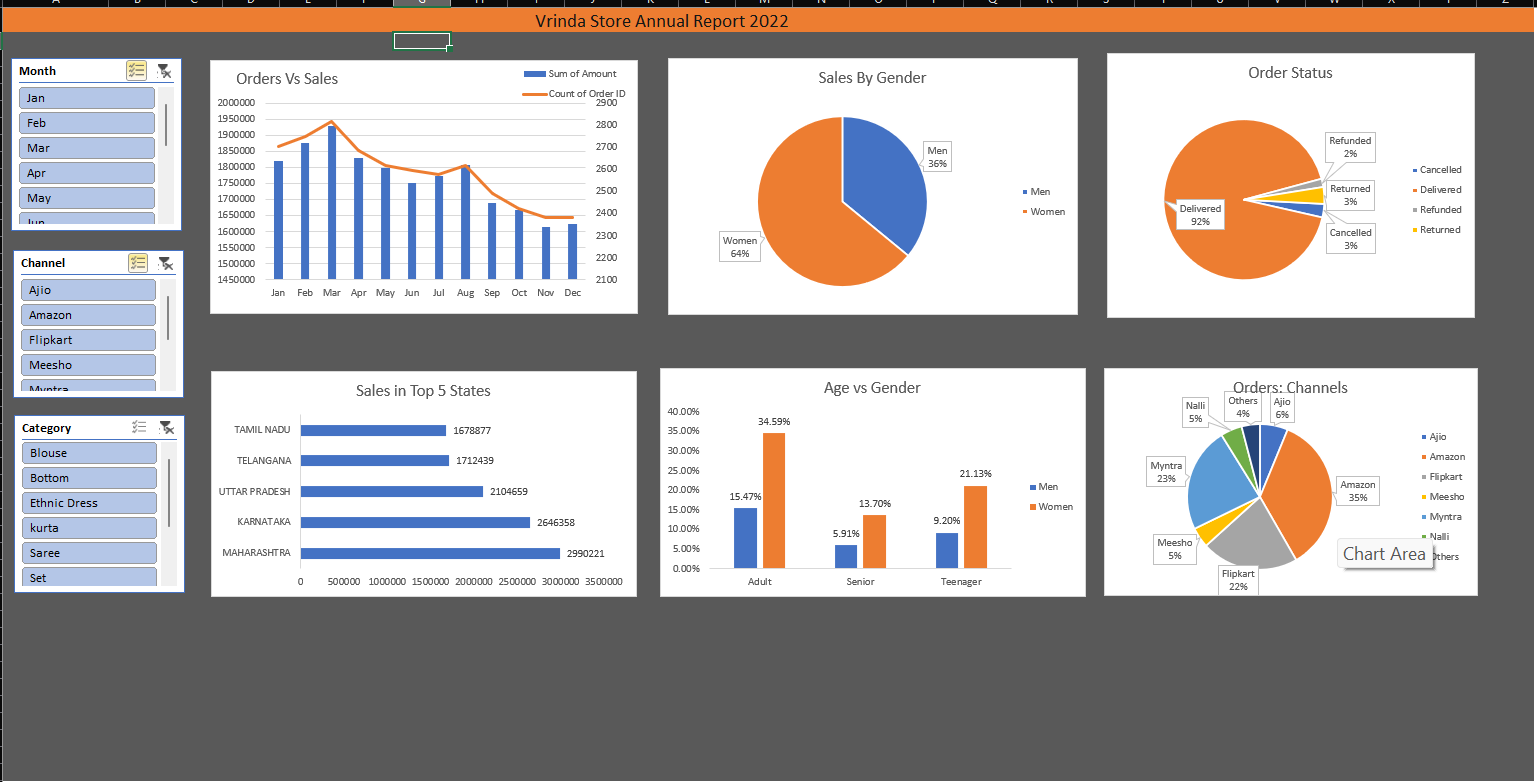Click Multi-Select icon on Channel slicer
The width and height of the screenshot is (1537, 782).
[137, 262]
